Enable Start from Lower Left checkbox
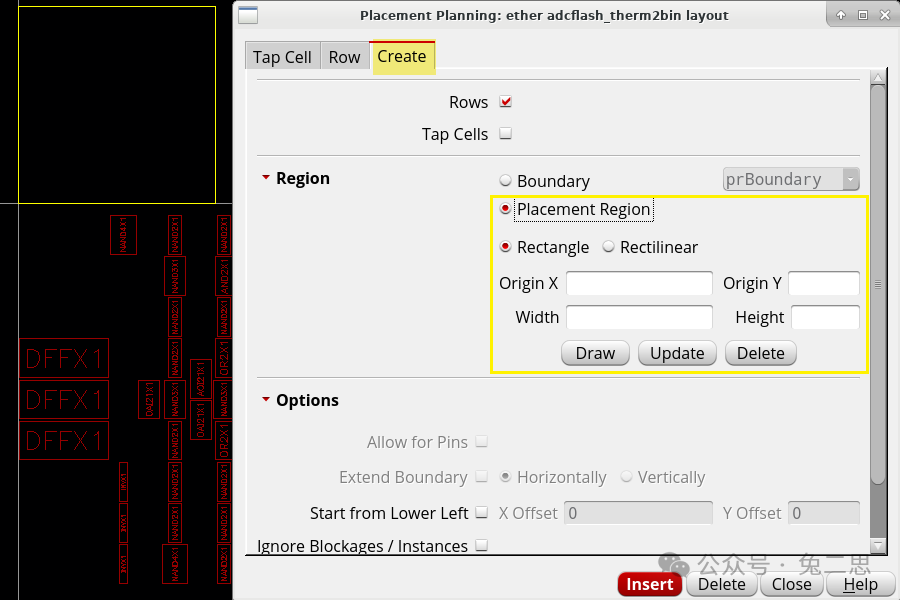Image resolution: width=900 pixels, height=600 pixels. point(482,512)
